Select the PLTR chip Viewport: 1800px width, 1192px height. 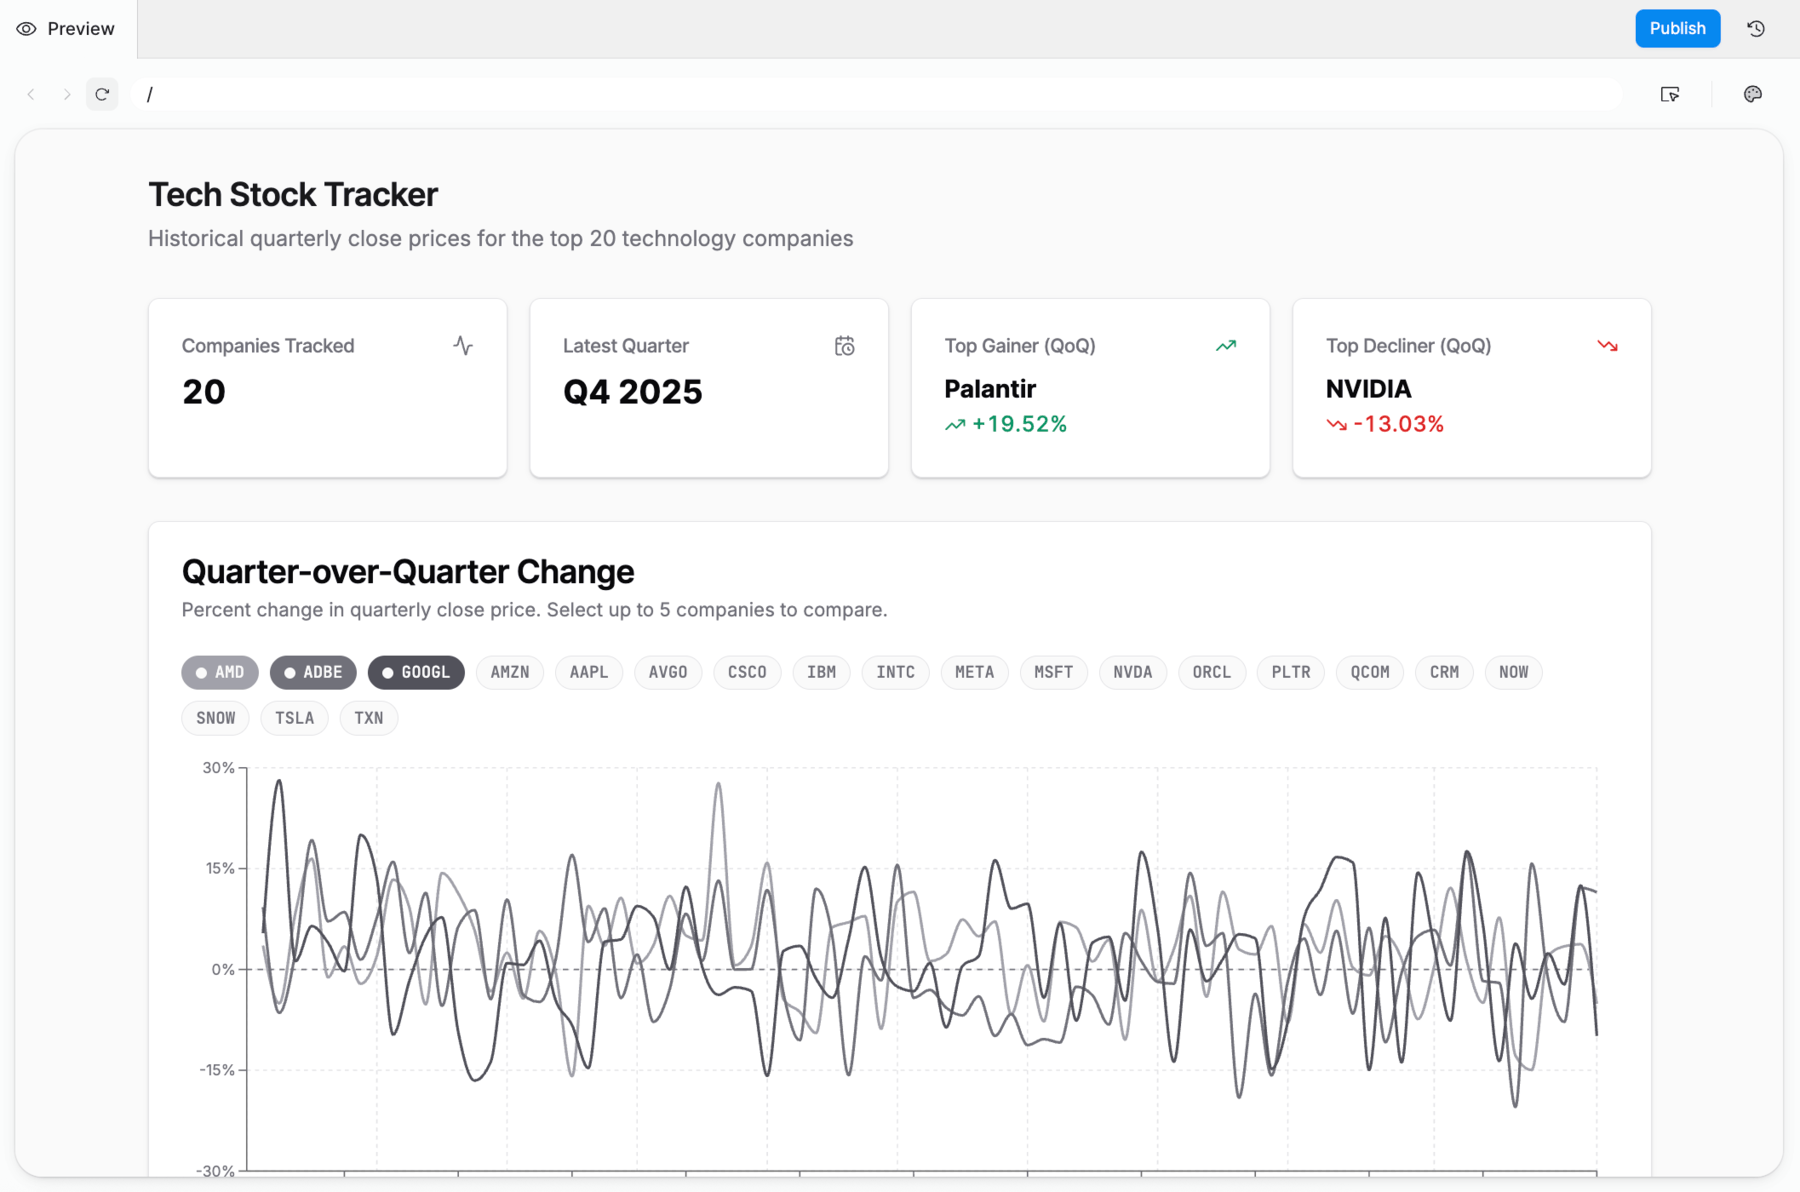1291,673
